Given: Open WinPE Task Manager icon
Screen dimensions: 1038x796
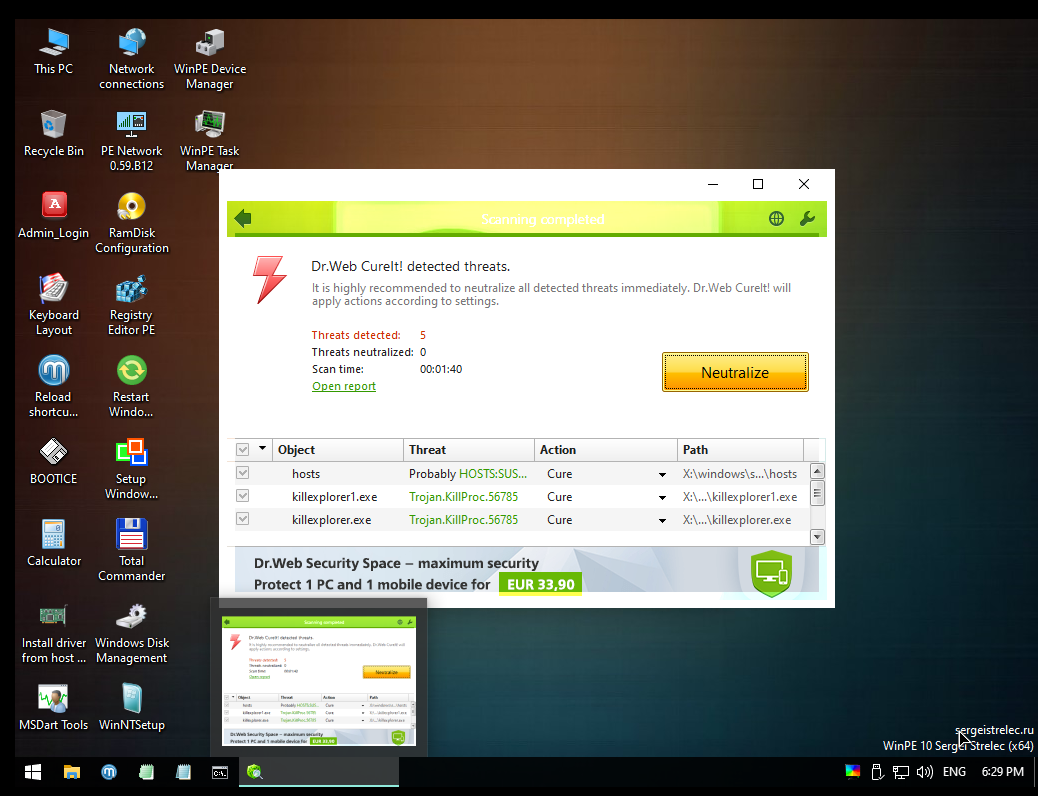Looking at the screenshot, I should 210,141.
